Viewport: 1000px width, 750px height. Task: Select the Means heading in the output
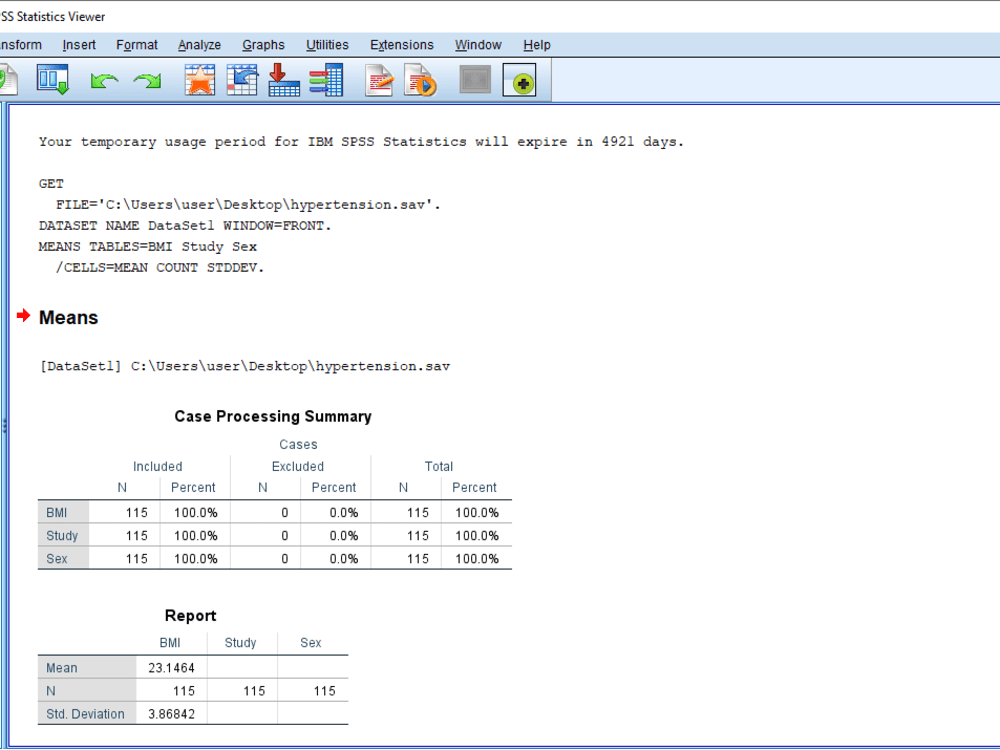coord(67,317)
